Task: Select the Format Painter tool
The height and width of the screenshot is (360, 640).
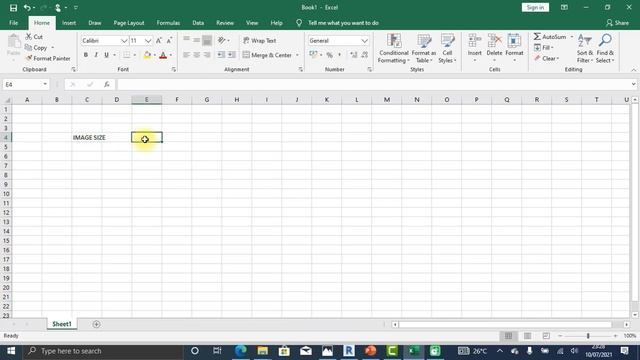Action: tap(48, 58)
